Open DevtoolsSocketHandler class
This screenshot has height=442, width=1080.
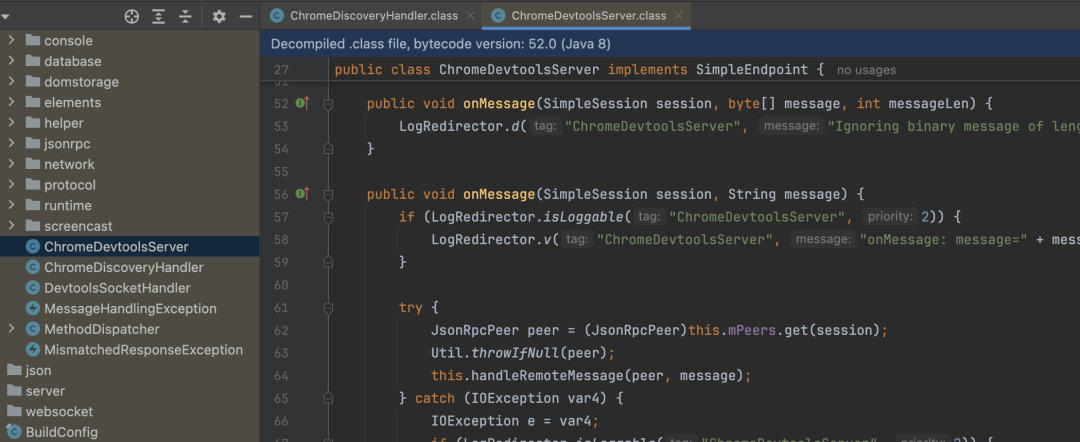click(x=117, y=288)
